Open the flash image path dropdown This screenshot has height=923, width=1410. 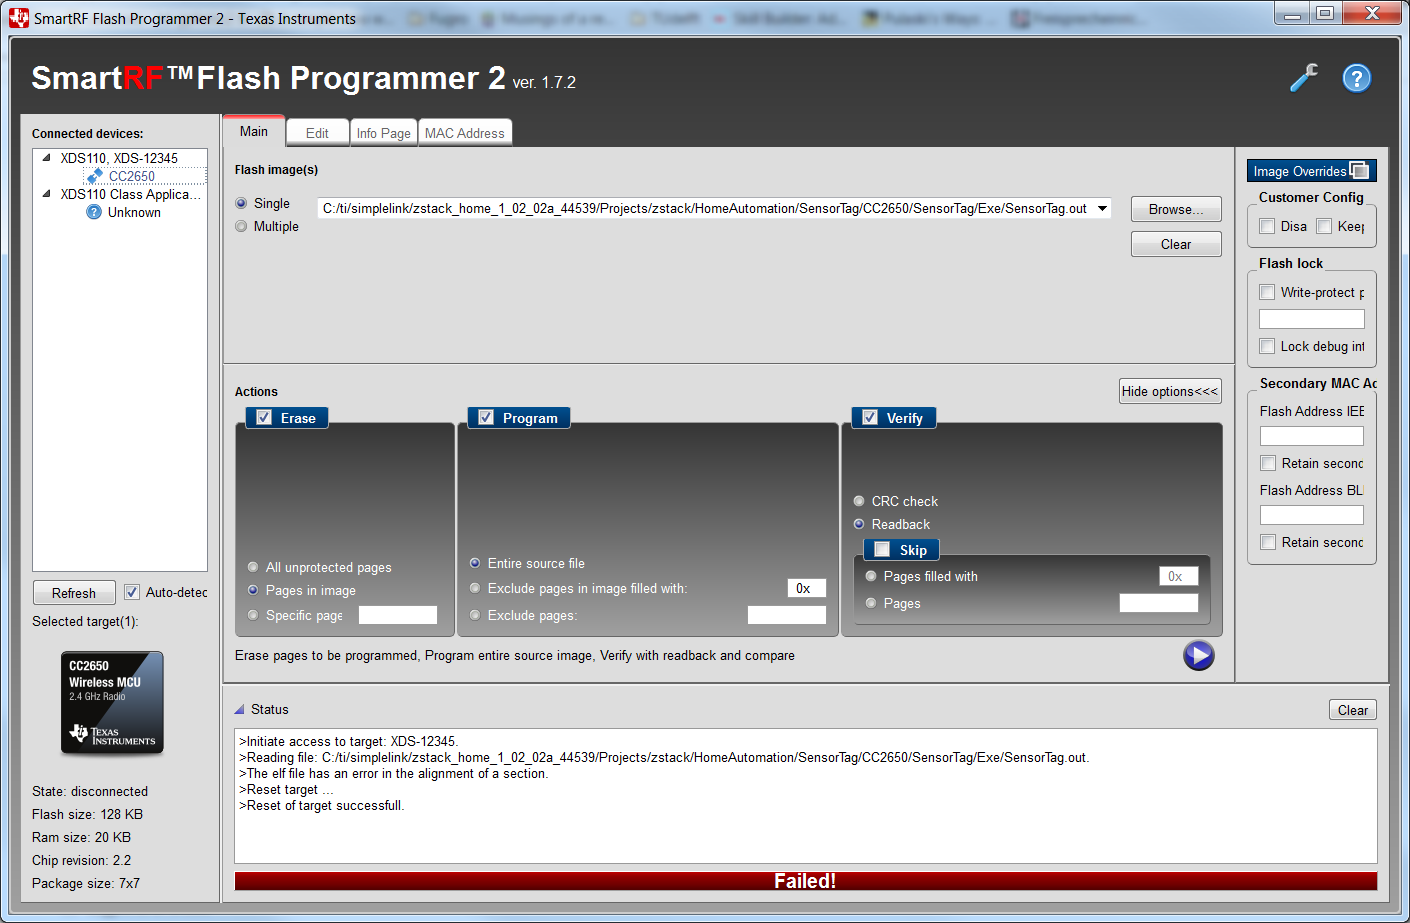tap(1102, 208)
